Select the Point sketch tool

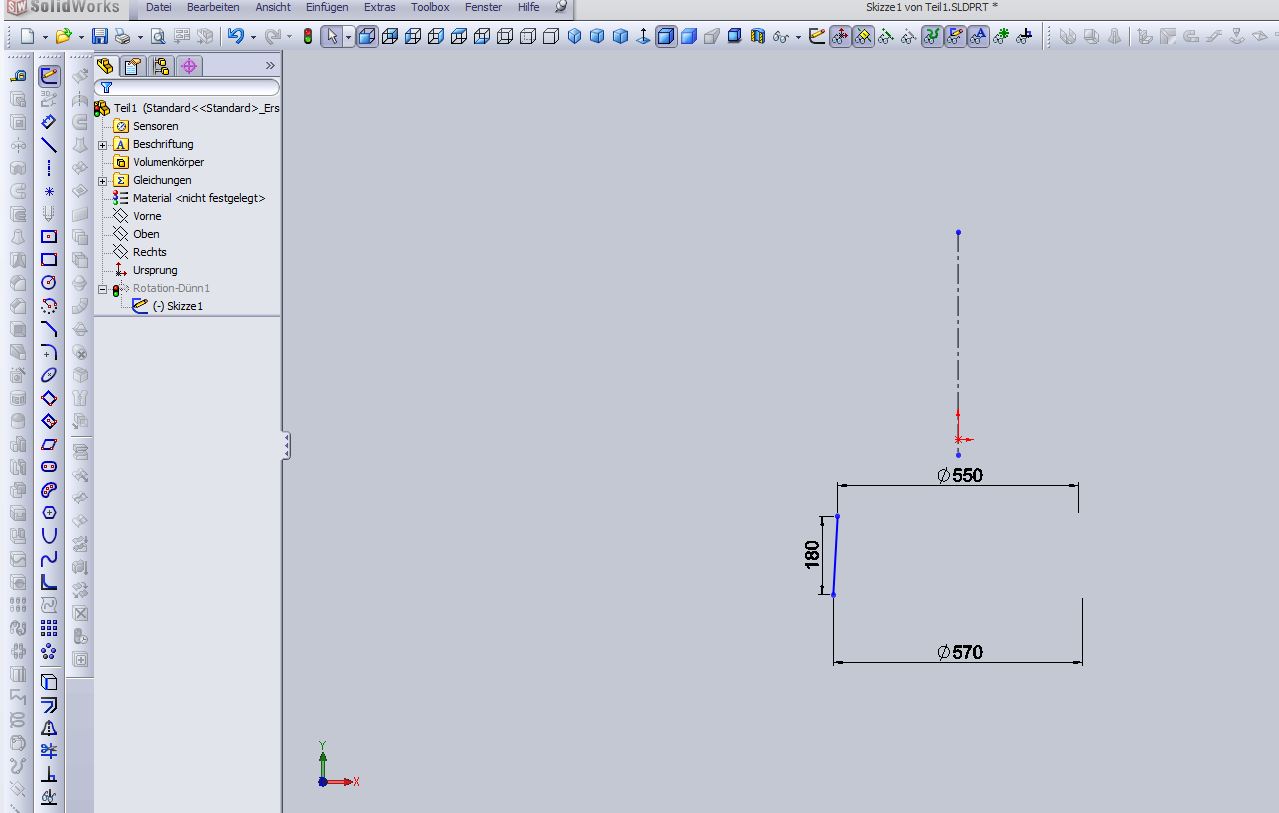[49, 191]
